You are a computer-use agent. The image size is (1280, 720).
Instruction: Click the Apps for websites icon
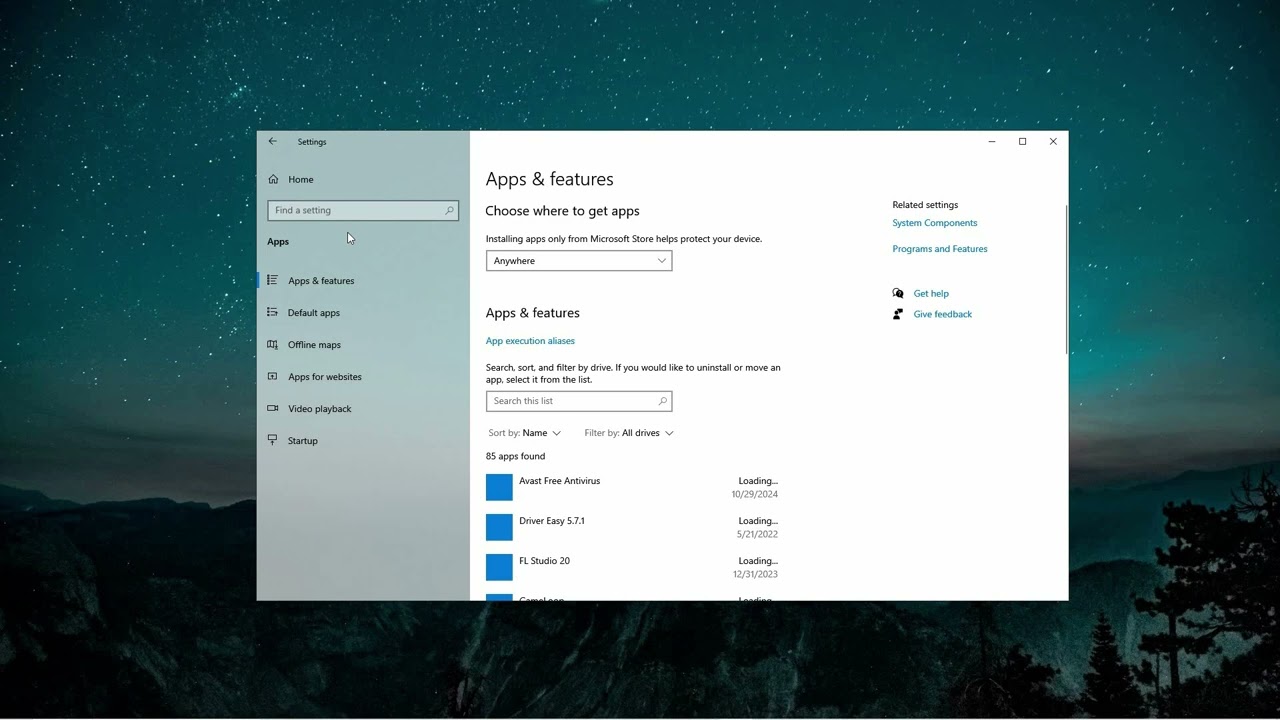pyautogui.click(x=272, y=376)
